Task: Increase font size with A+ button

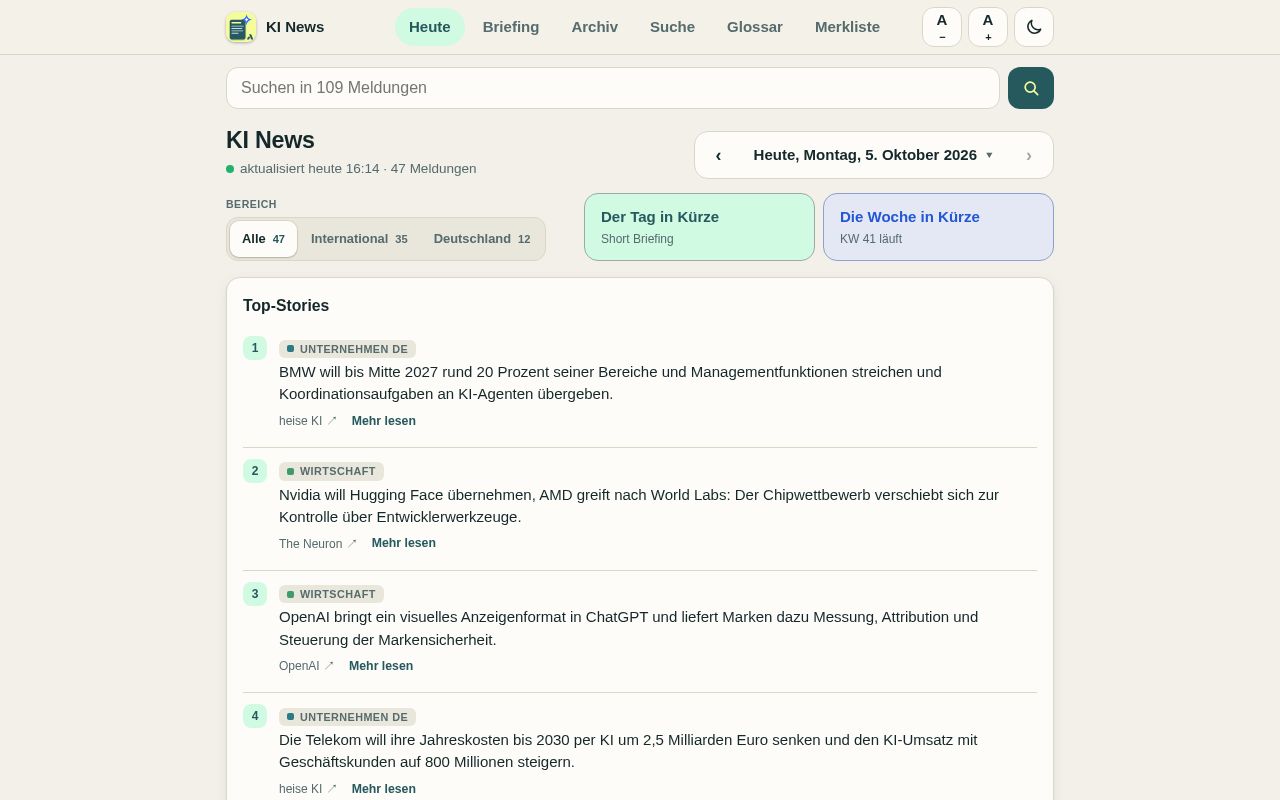Action: [988, 27]
